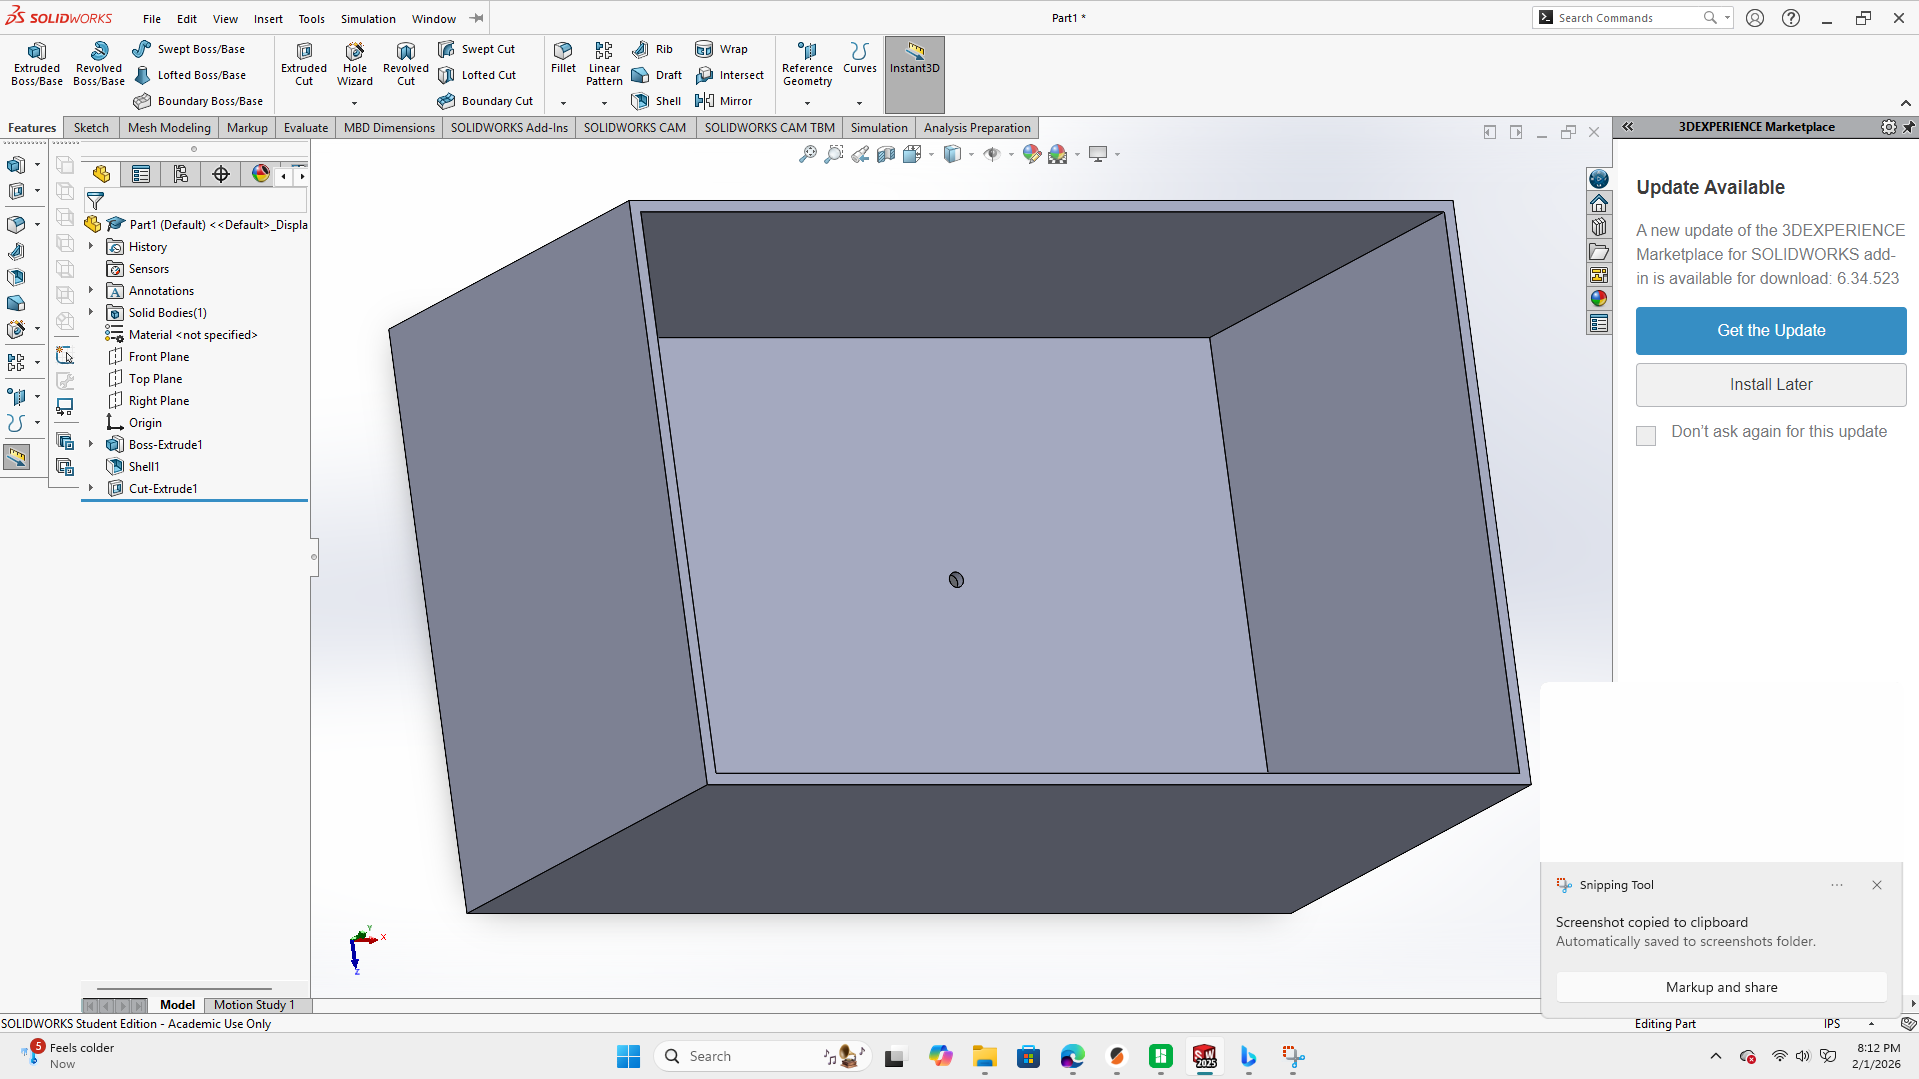
Task: Click Markup and share in Snipping Tool
Action: coord(1721,987)
